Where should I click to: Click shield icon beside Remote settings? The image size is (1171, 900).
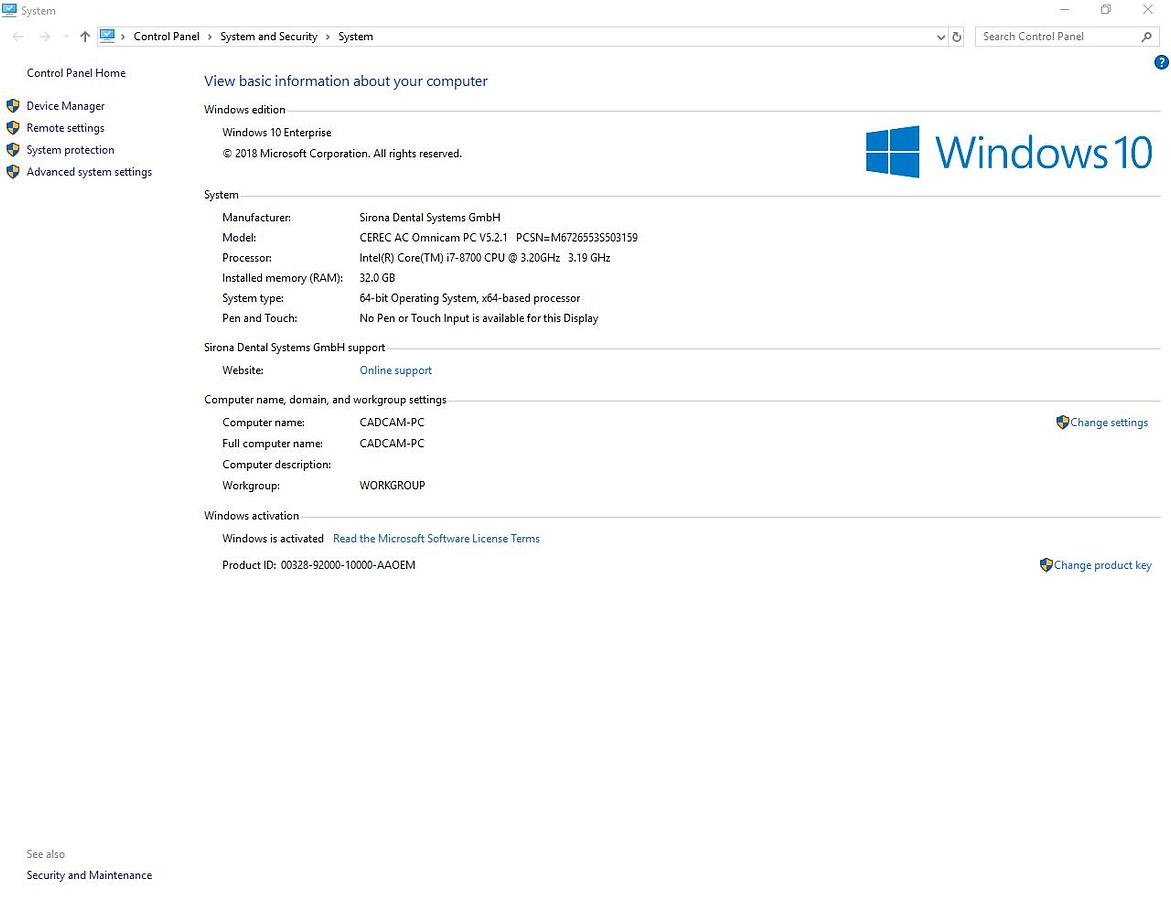13,128
